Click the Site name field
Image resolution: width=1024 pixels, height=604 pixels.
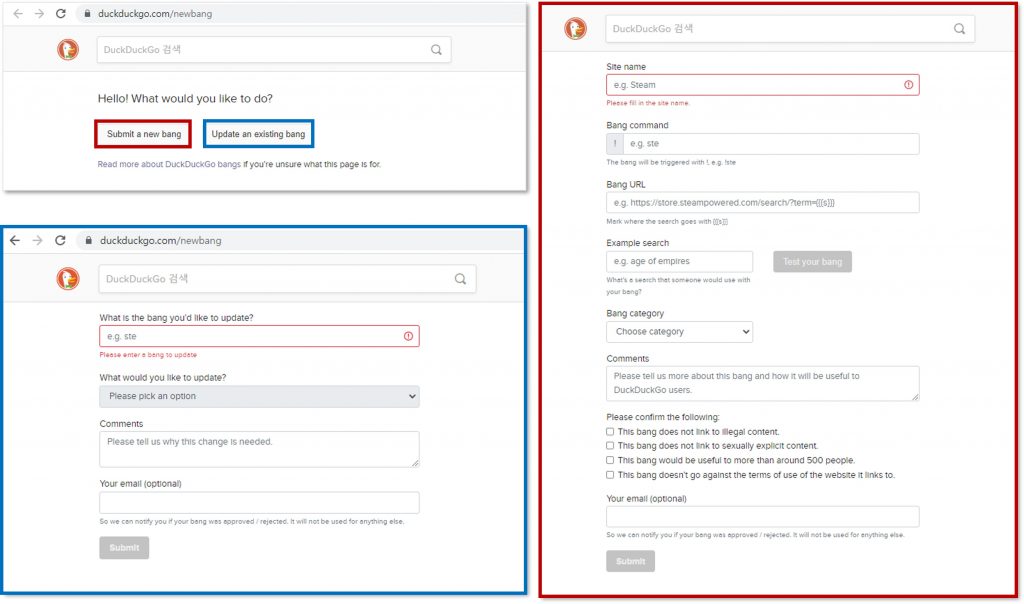coord(763,85)
